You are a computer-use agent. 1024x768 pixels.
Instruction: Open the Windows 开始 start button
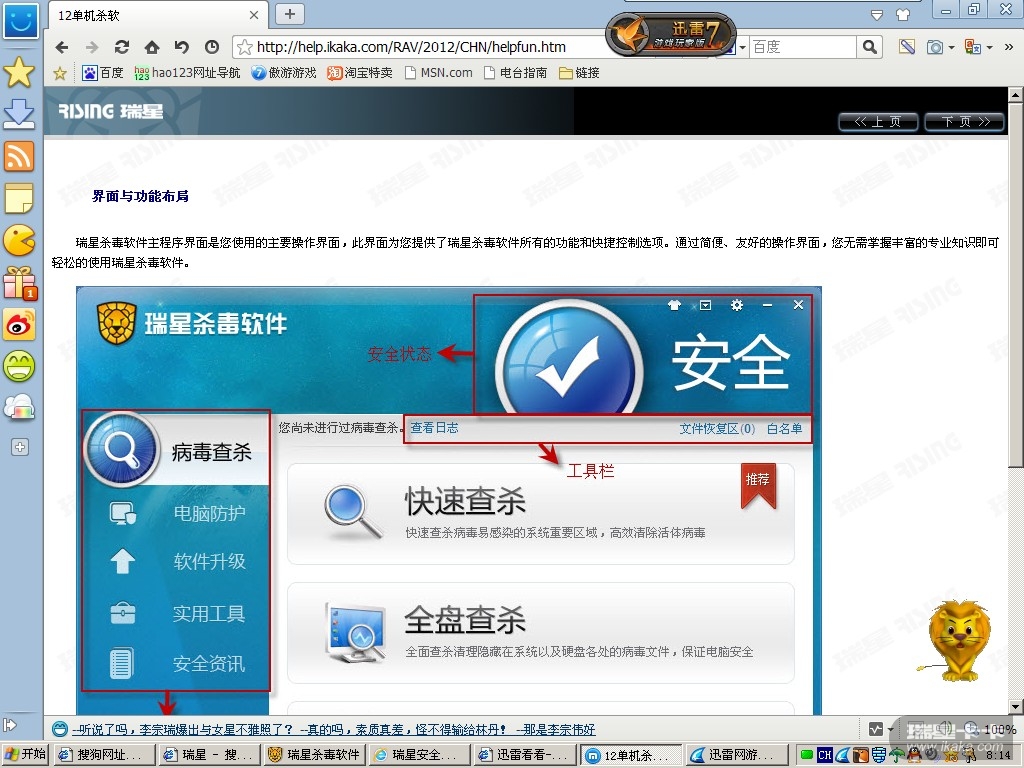[25, 754]
